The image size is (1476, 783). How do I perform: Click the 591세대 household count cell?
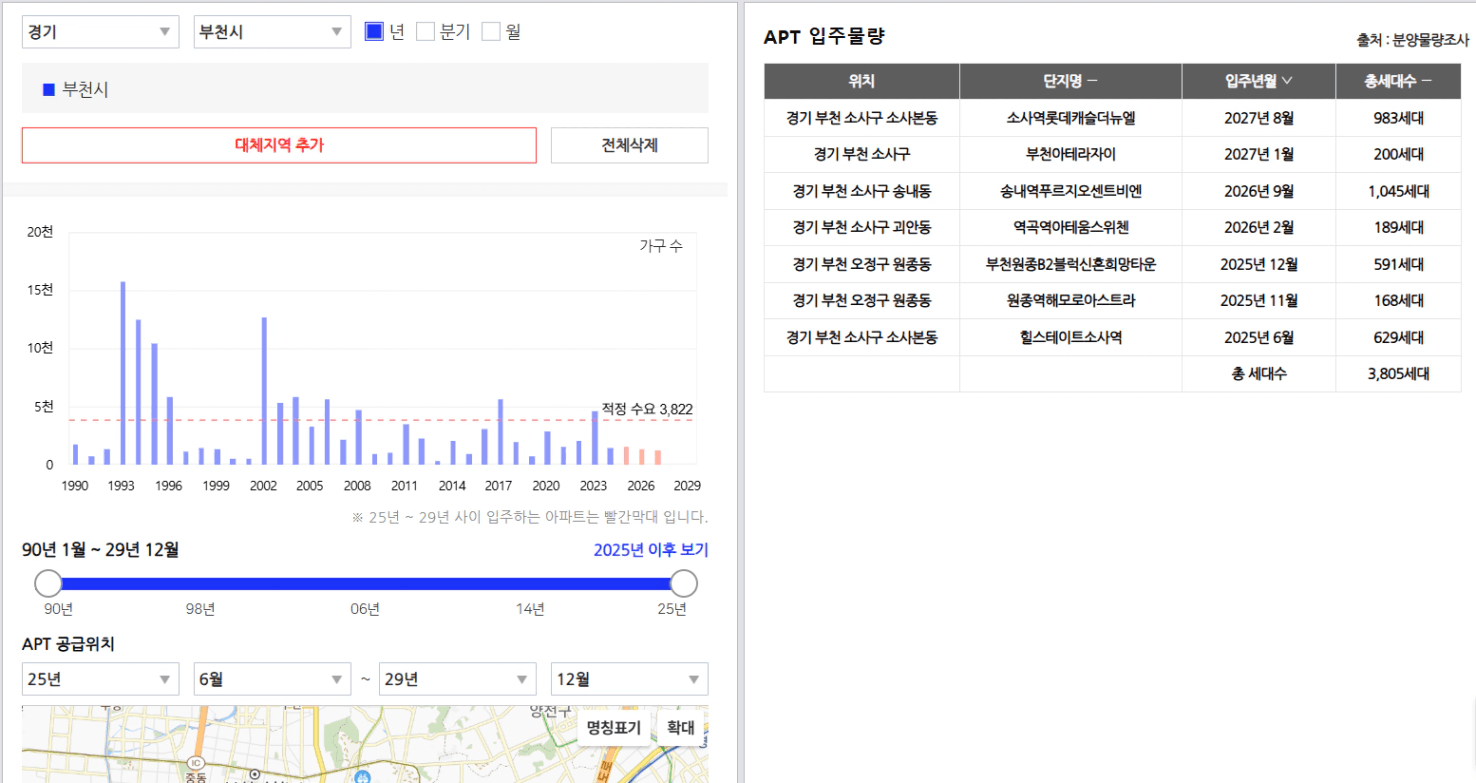click(x=1398, y=265)
